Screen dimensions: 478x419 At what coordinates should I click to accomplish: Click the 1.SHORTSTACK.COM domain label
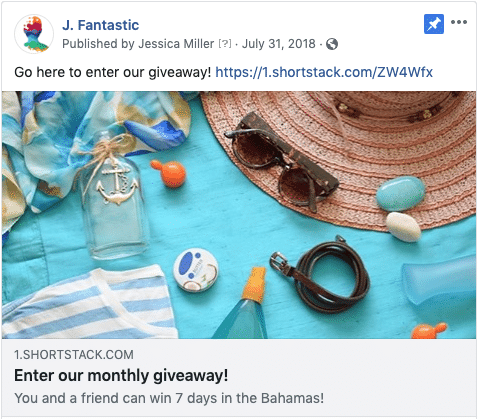[x=74, y=355]
